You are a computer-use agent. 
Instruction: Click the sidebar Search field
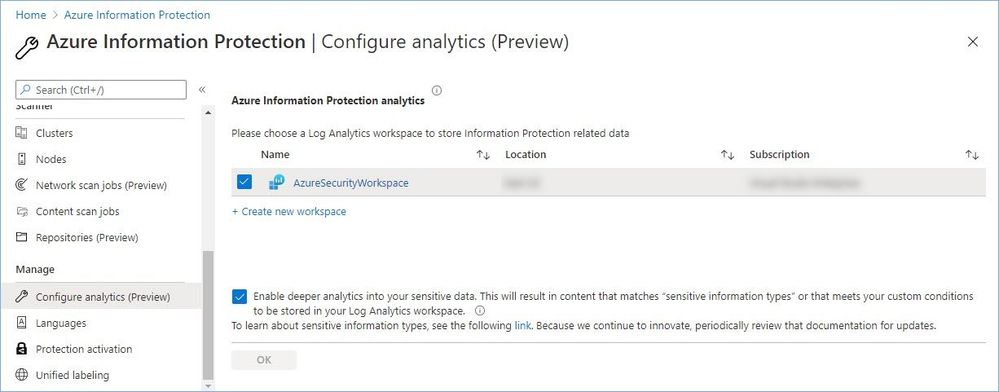(x=101, y=90)
